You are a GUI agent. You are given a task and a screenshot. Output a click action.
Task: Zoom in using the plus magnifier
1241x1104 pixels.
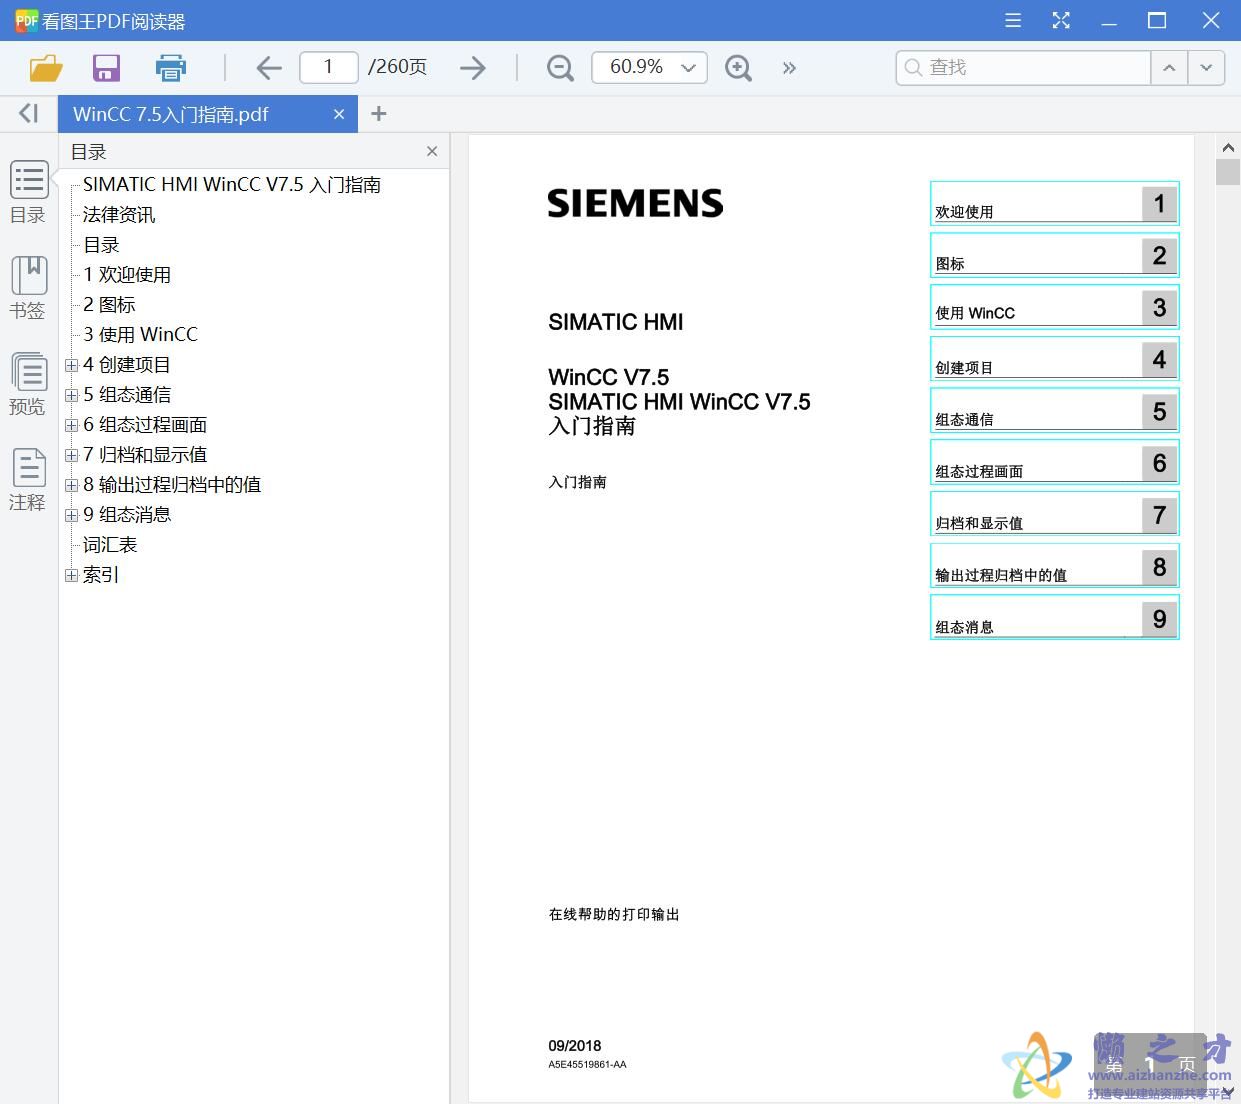click(738, 68)
